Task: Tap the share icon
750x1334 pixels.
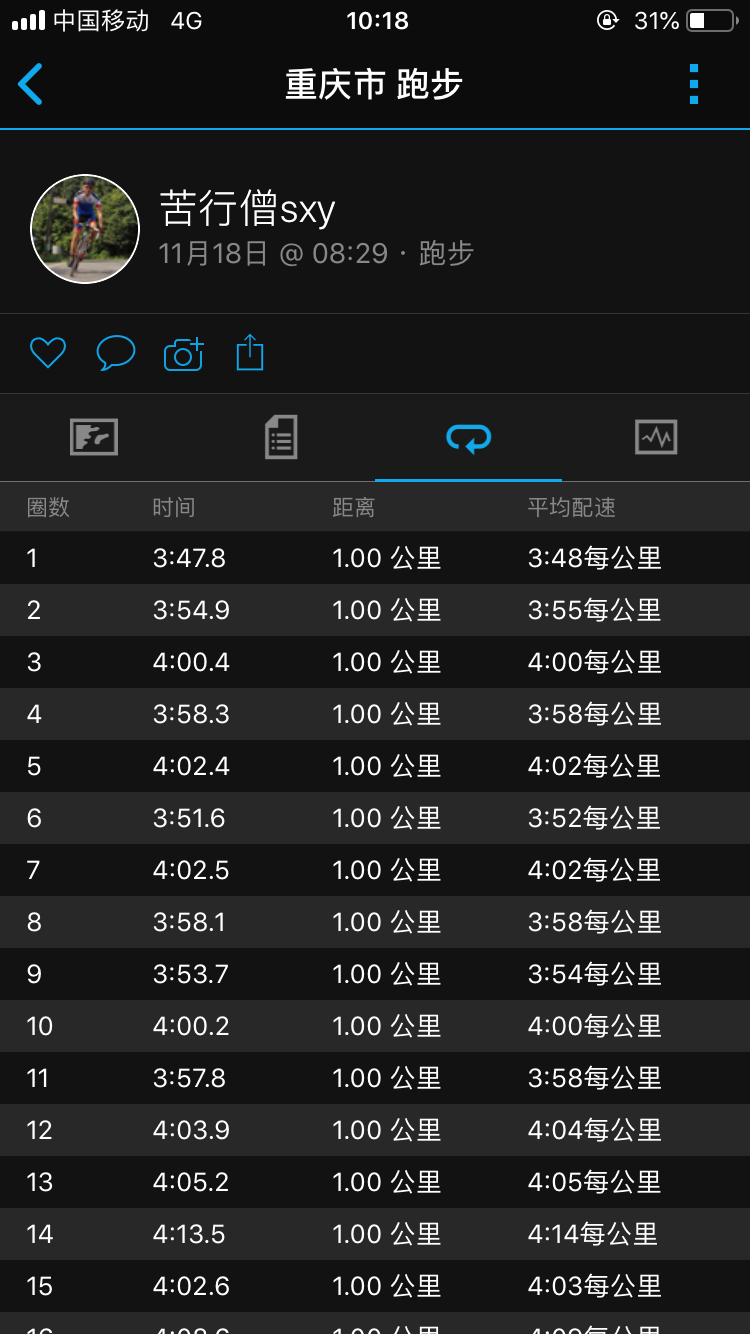Action: pyautogui.click(x=250, y=353)
